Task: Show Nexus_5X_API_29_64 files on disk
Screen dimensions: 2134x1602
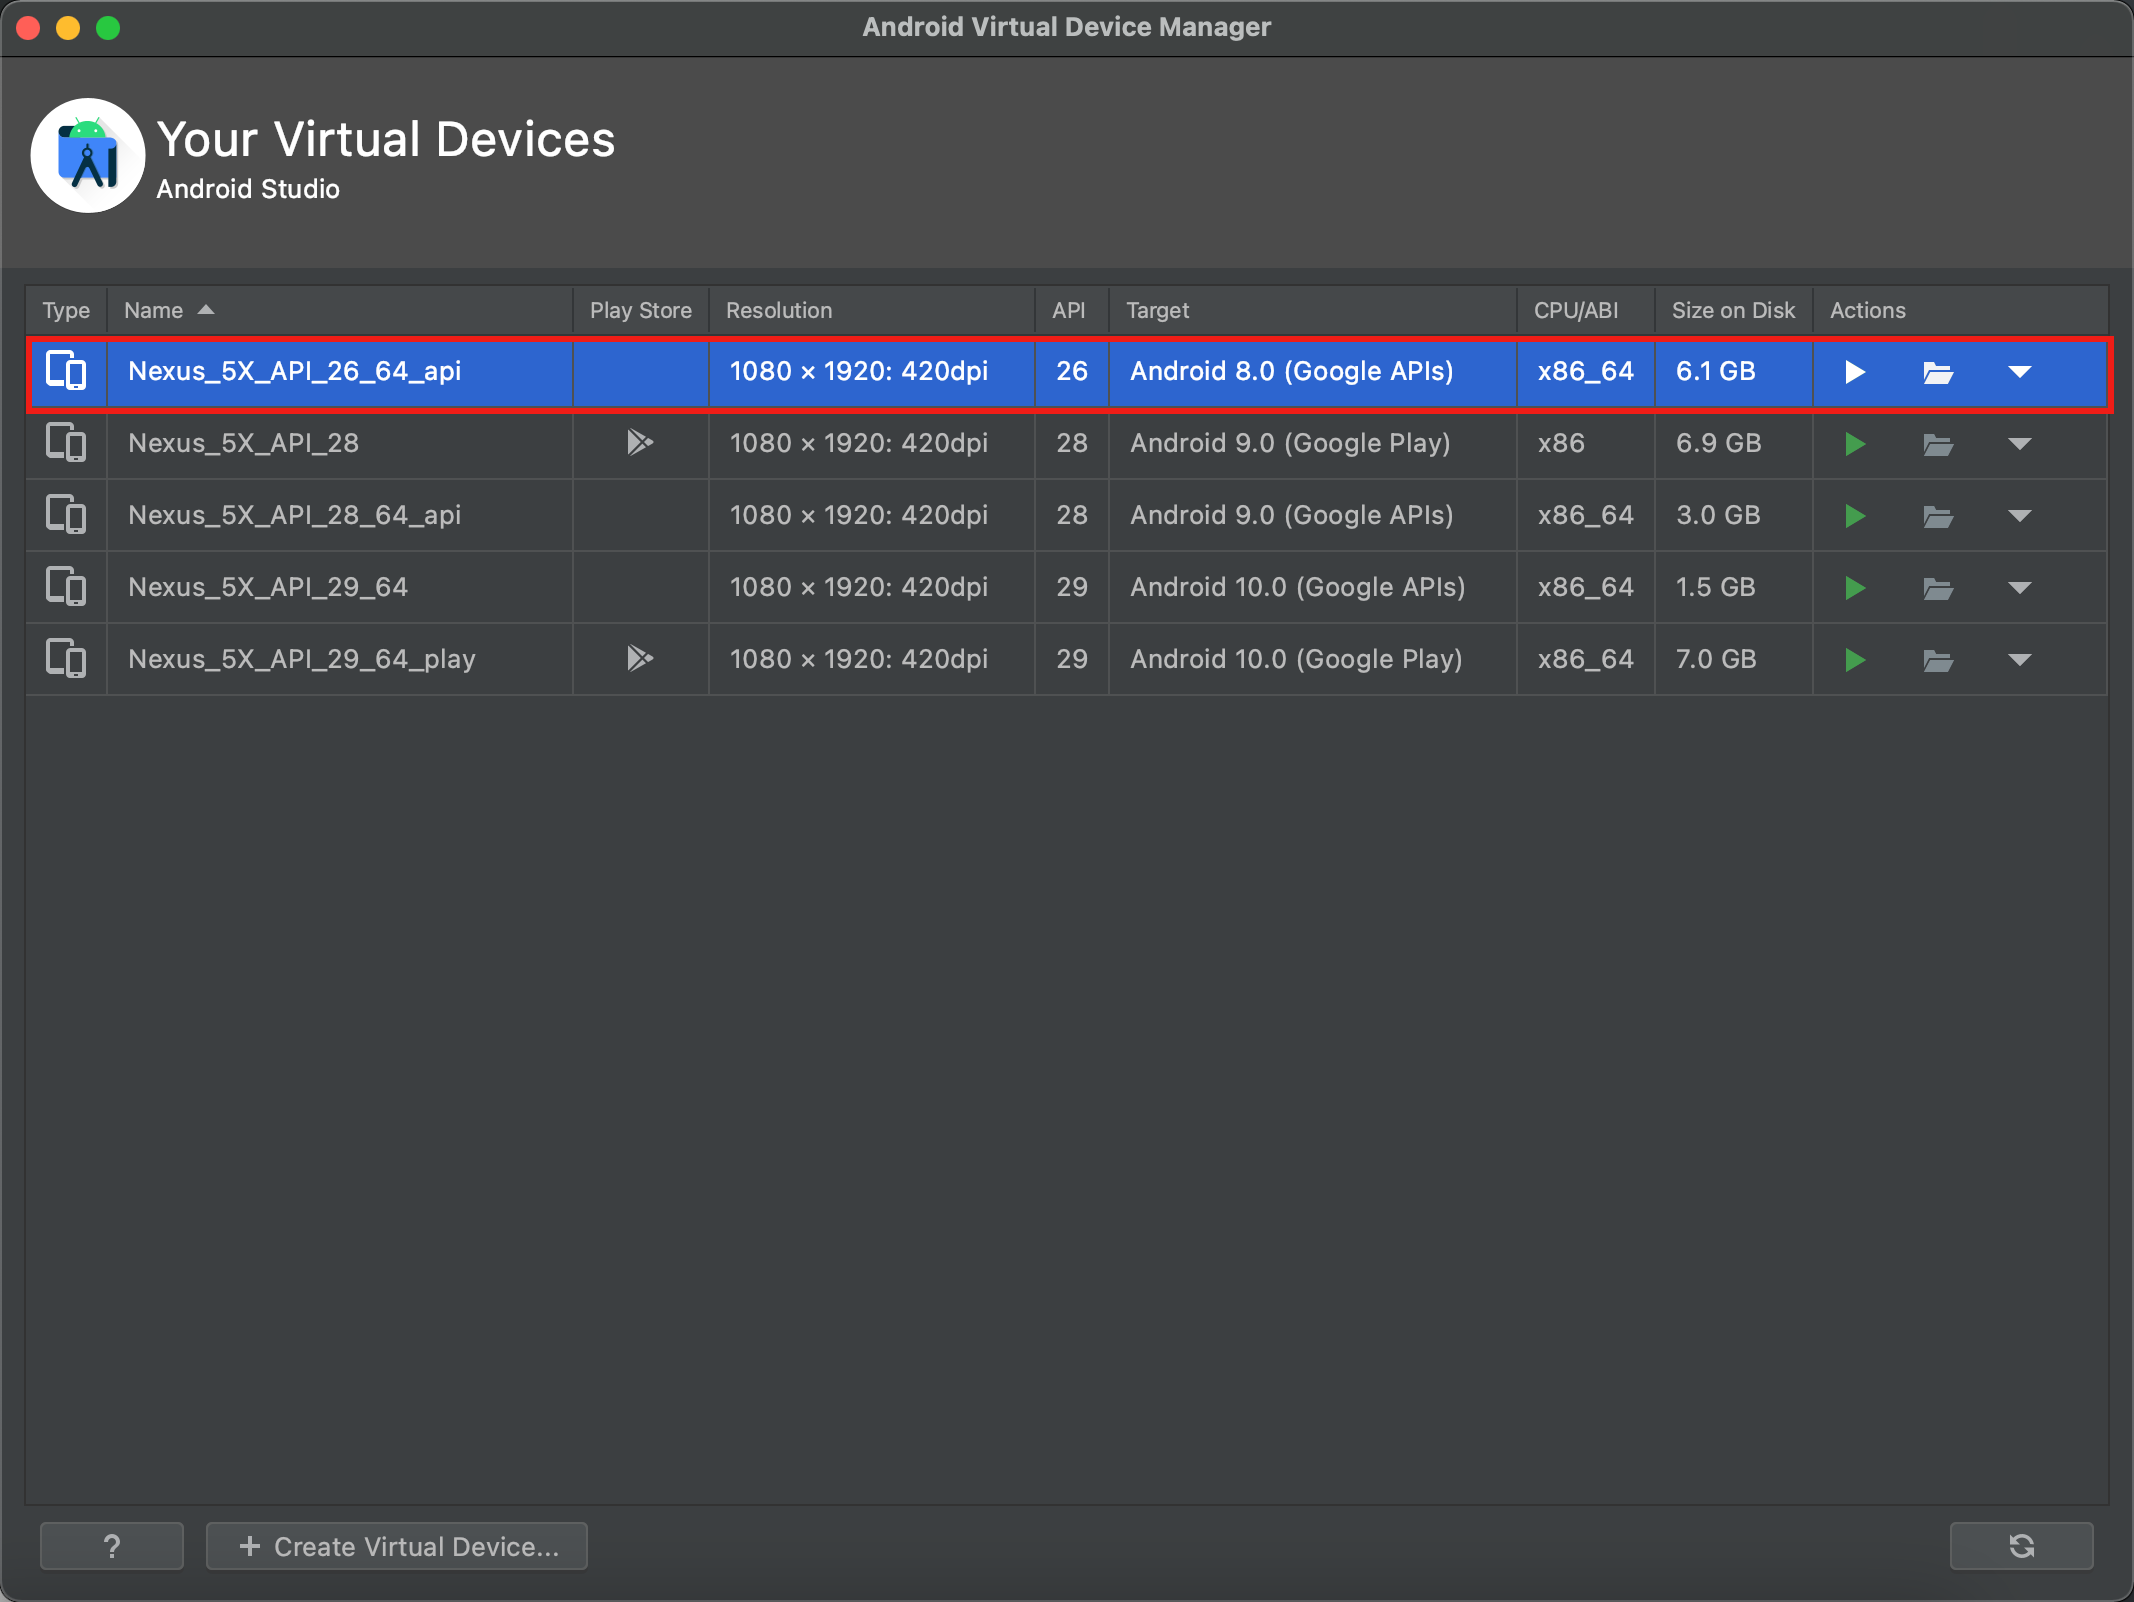Action: coord(1938,589)
